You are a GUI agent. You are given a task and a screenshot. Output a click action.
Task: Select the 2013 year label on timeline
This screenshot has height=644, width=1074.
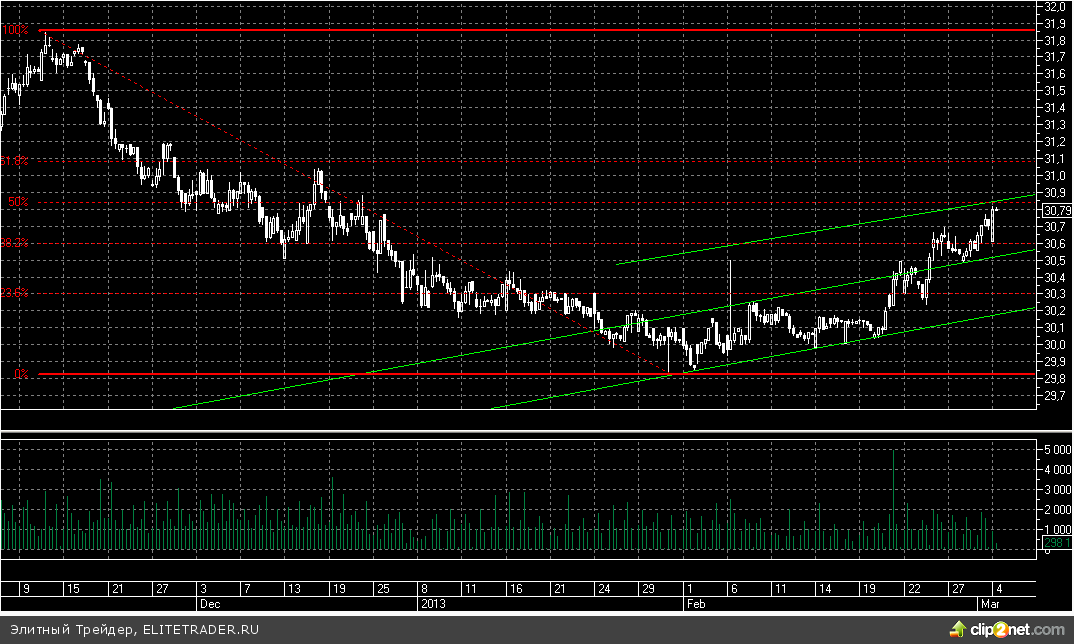[x=430, y=604]
